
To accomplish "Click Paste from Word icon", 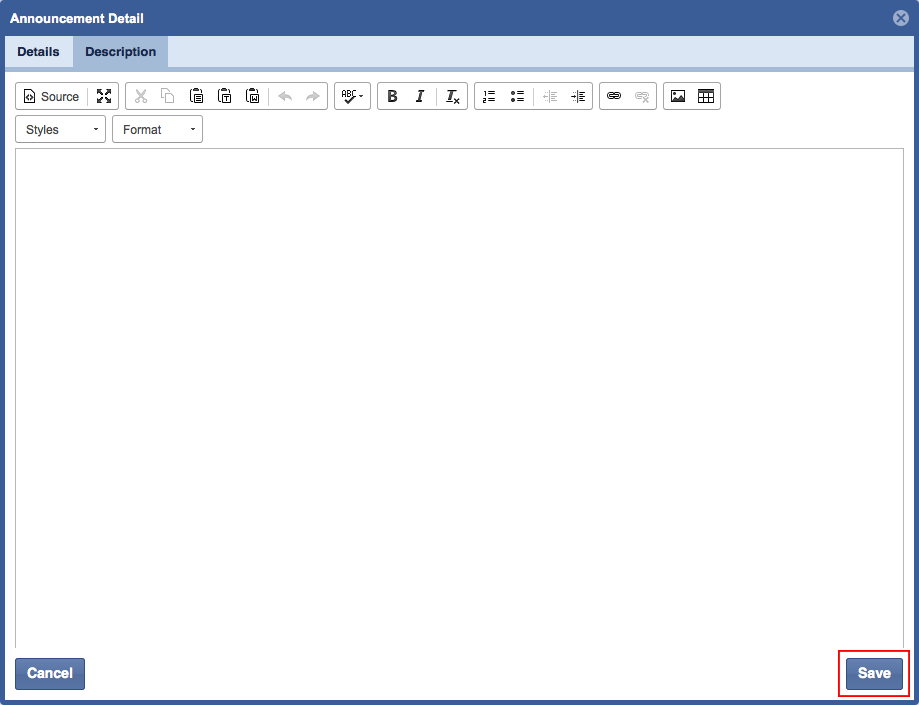I will (253, 97).
